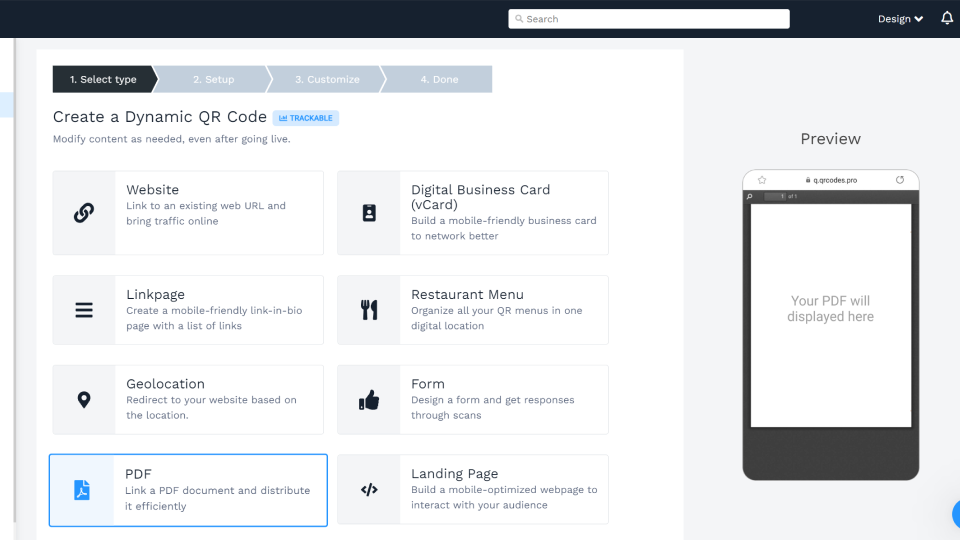Image resolution: width=960 pixels, height=540 pixels.
Task: Choose the Digital Business Card (vCard) title
Action: pyautogui.click(x=481, y=197)
